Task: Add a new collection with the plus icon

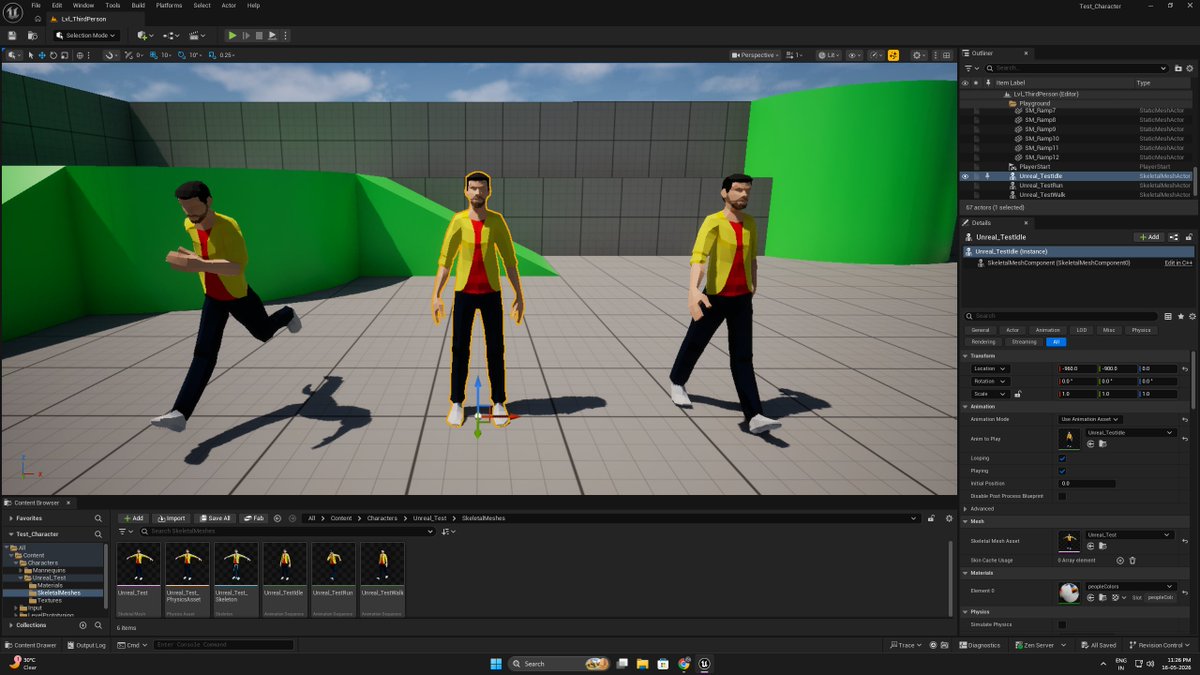Action: pos(85,625)
